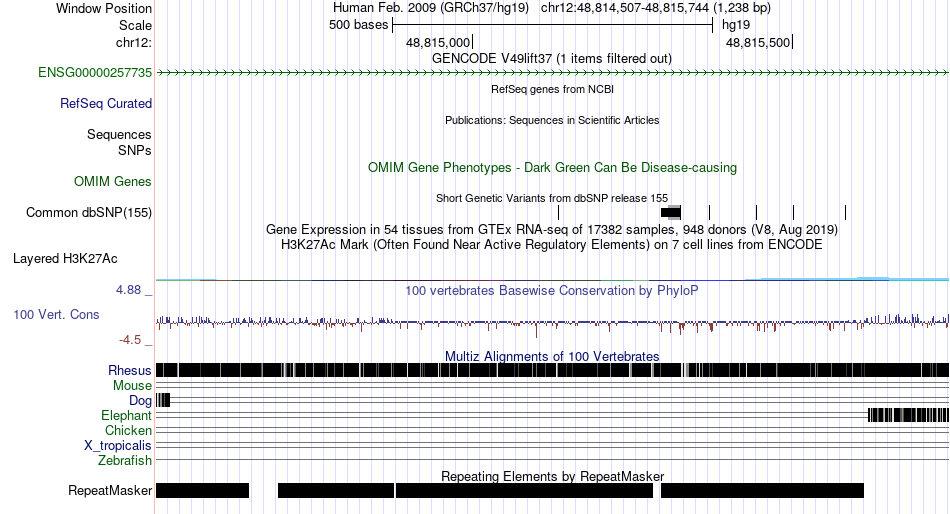Click the hg19 label next to scale bar
The height and width of the screenshot is (514, 950).
(736, 25)
